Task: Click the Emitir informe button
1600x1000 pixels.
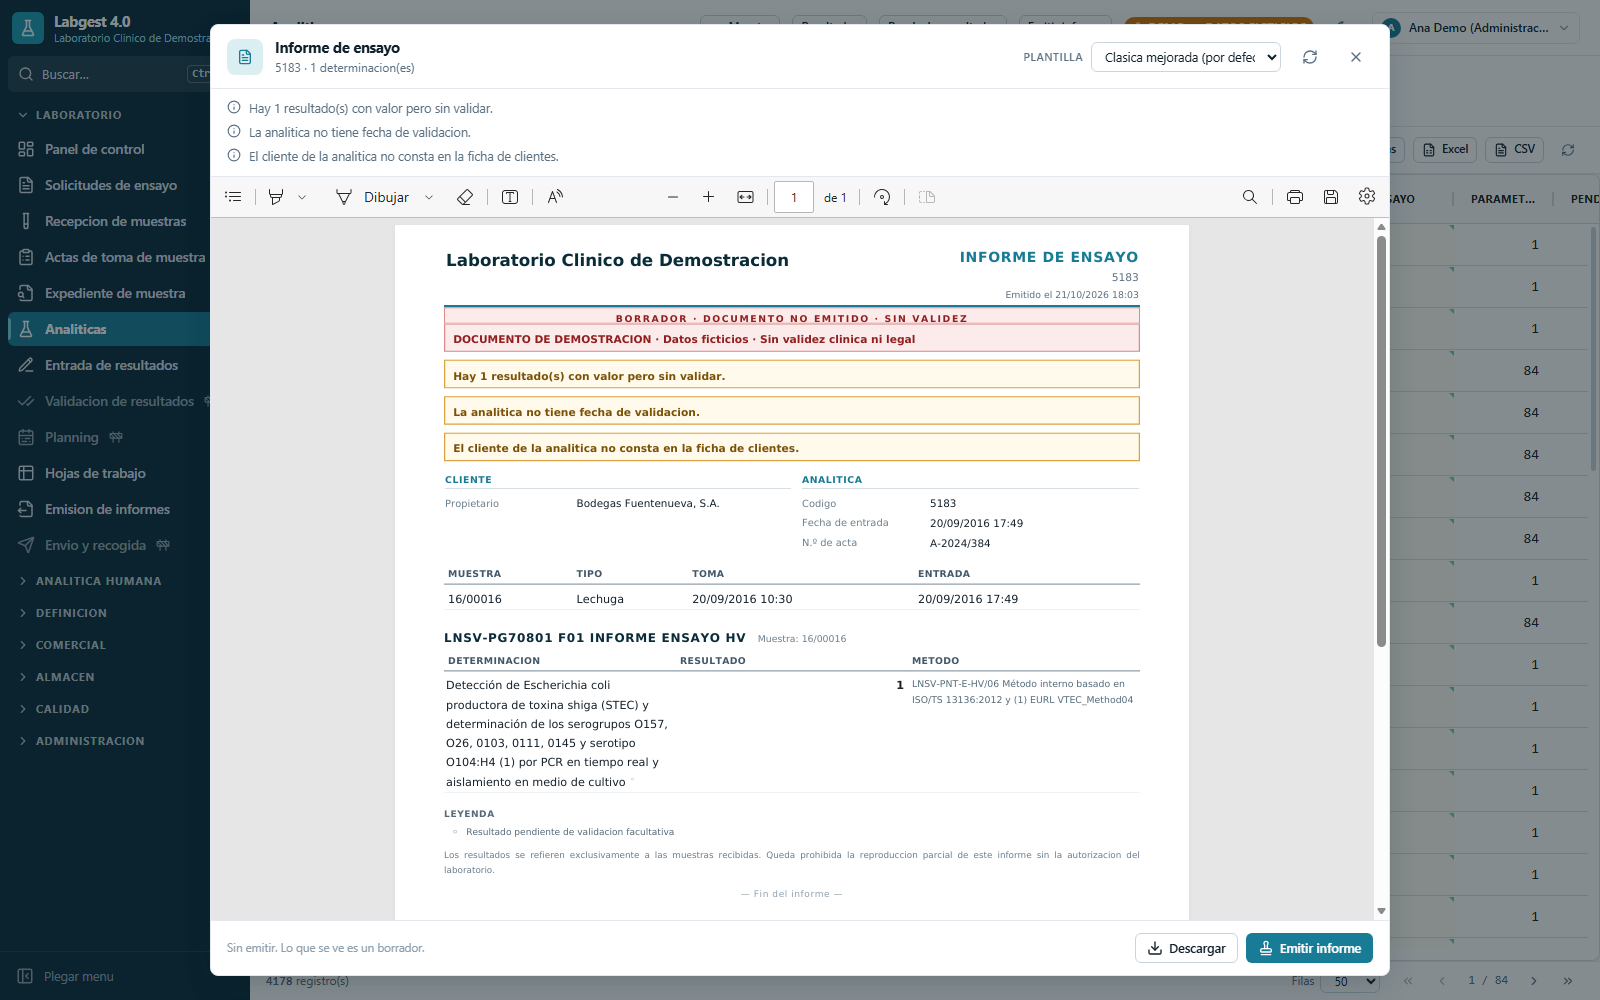Action: [1309, 948]
